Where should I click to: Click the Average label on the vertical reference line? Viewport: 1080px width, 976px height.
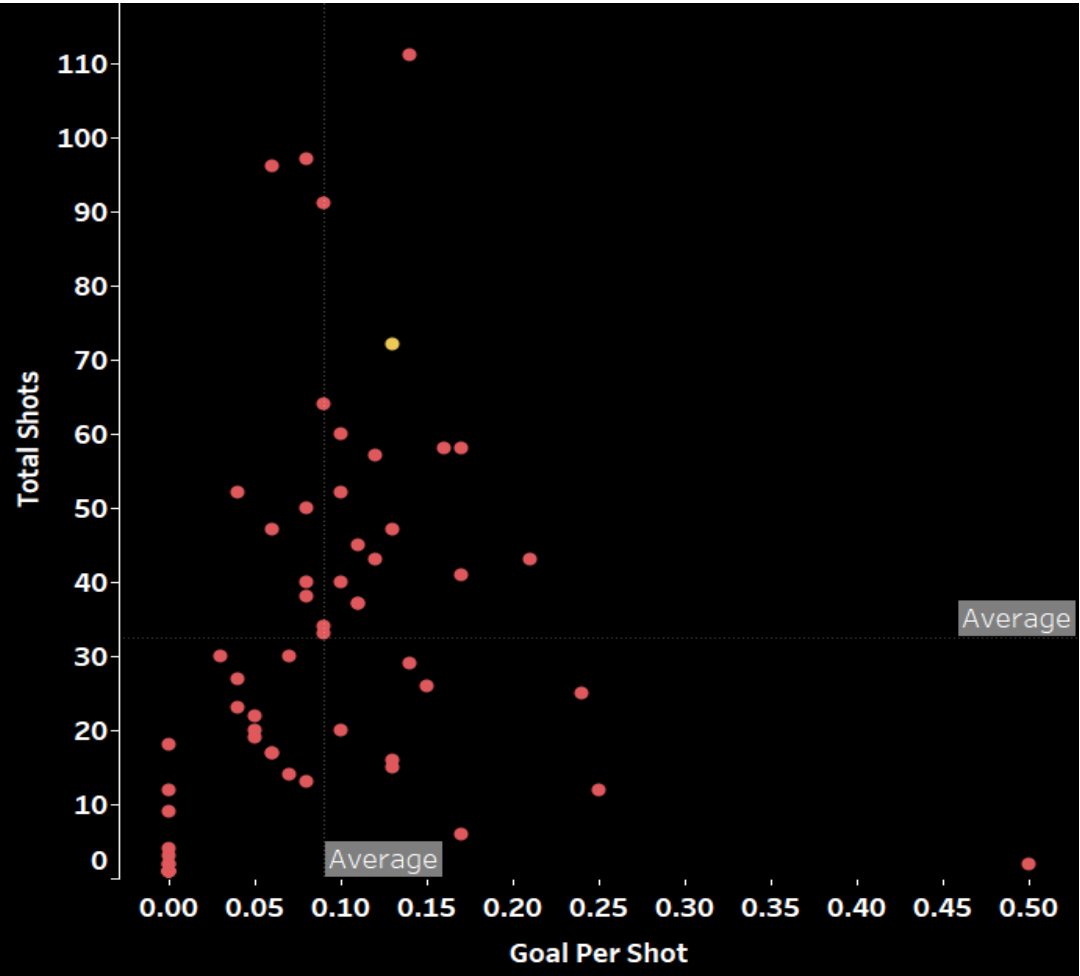[x=383, y=859]
